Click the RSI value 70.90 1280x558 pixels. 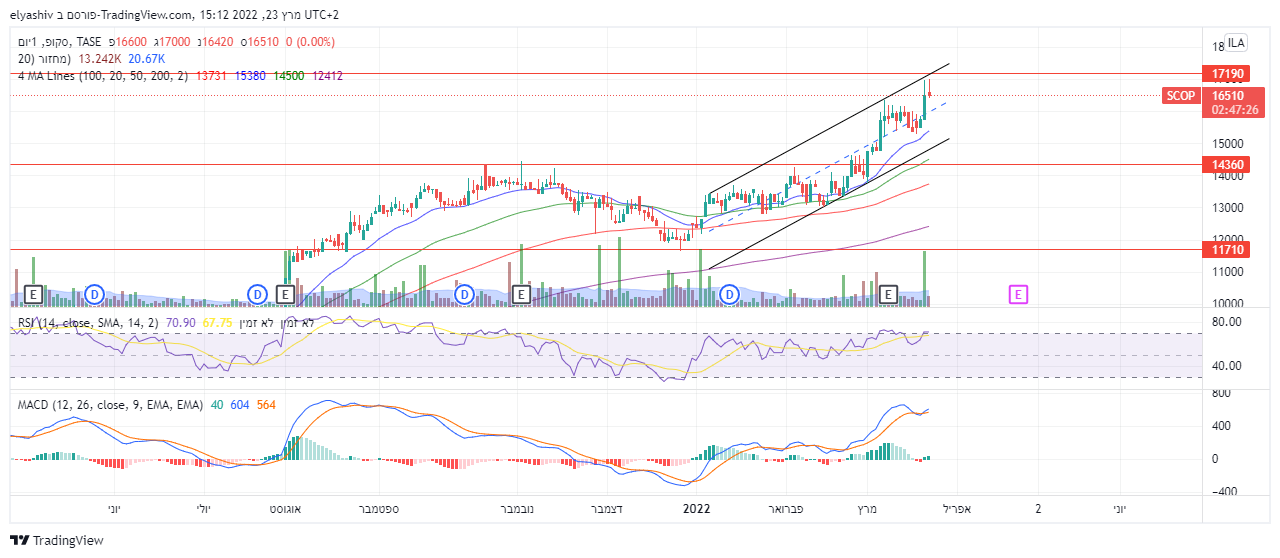coord(182,323)
